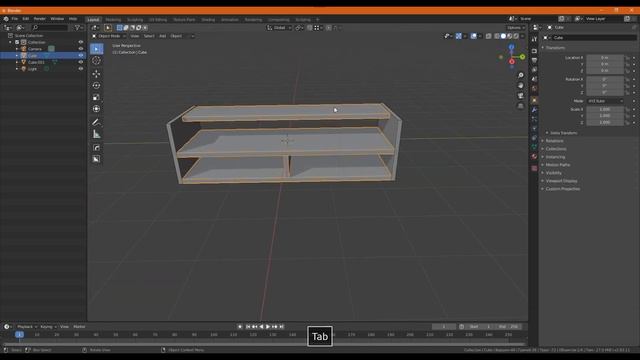640x360 pixels.
Task: Hide the Collection in outliner
Action: click(80, 42)
